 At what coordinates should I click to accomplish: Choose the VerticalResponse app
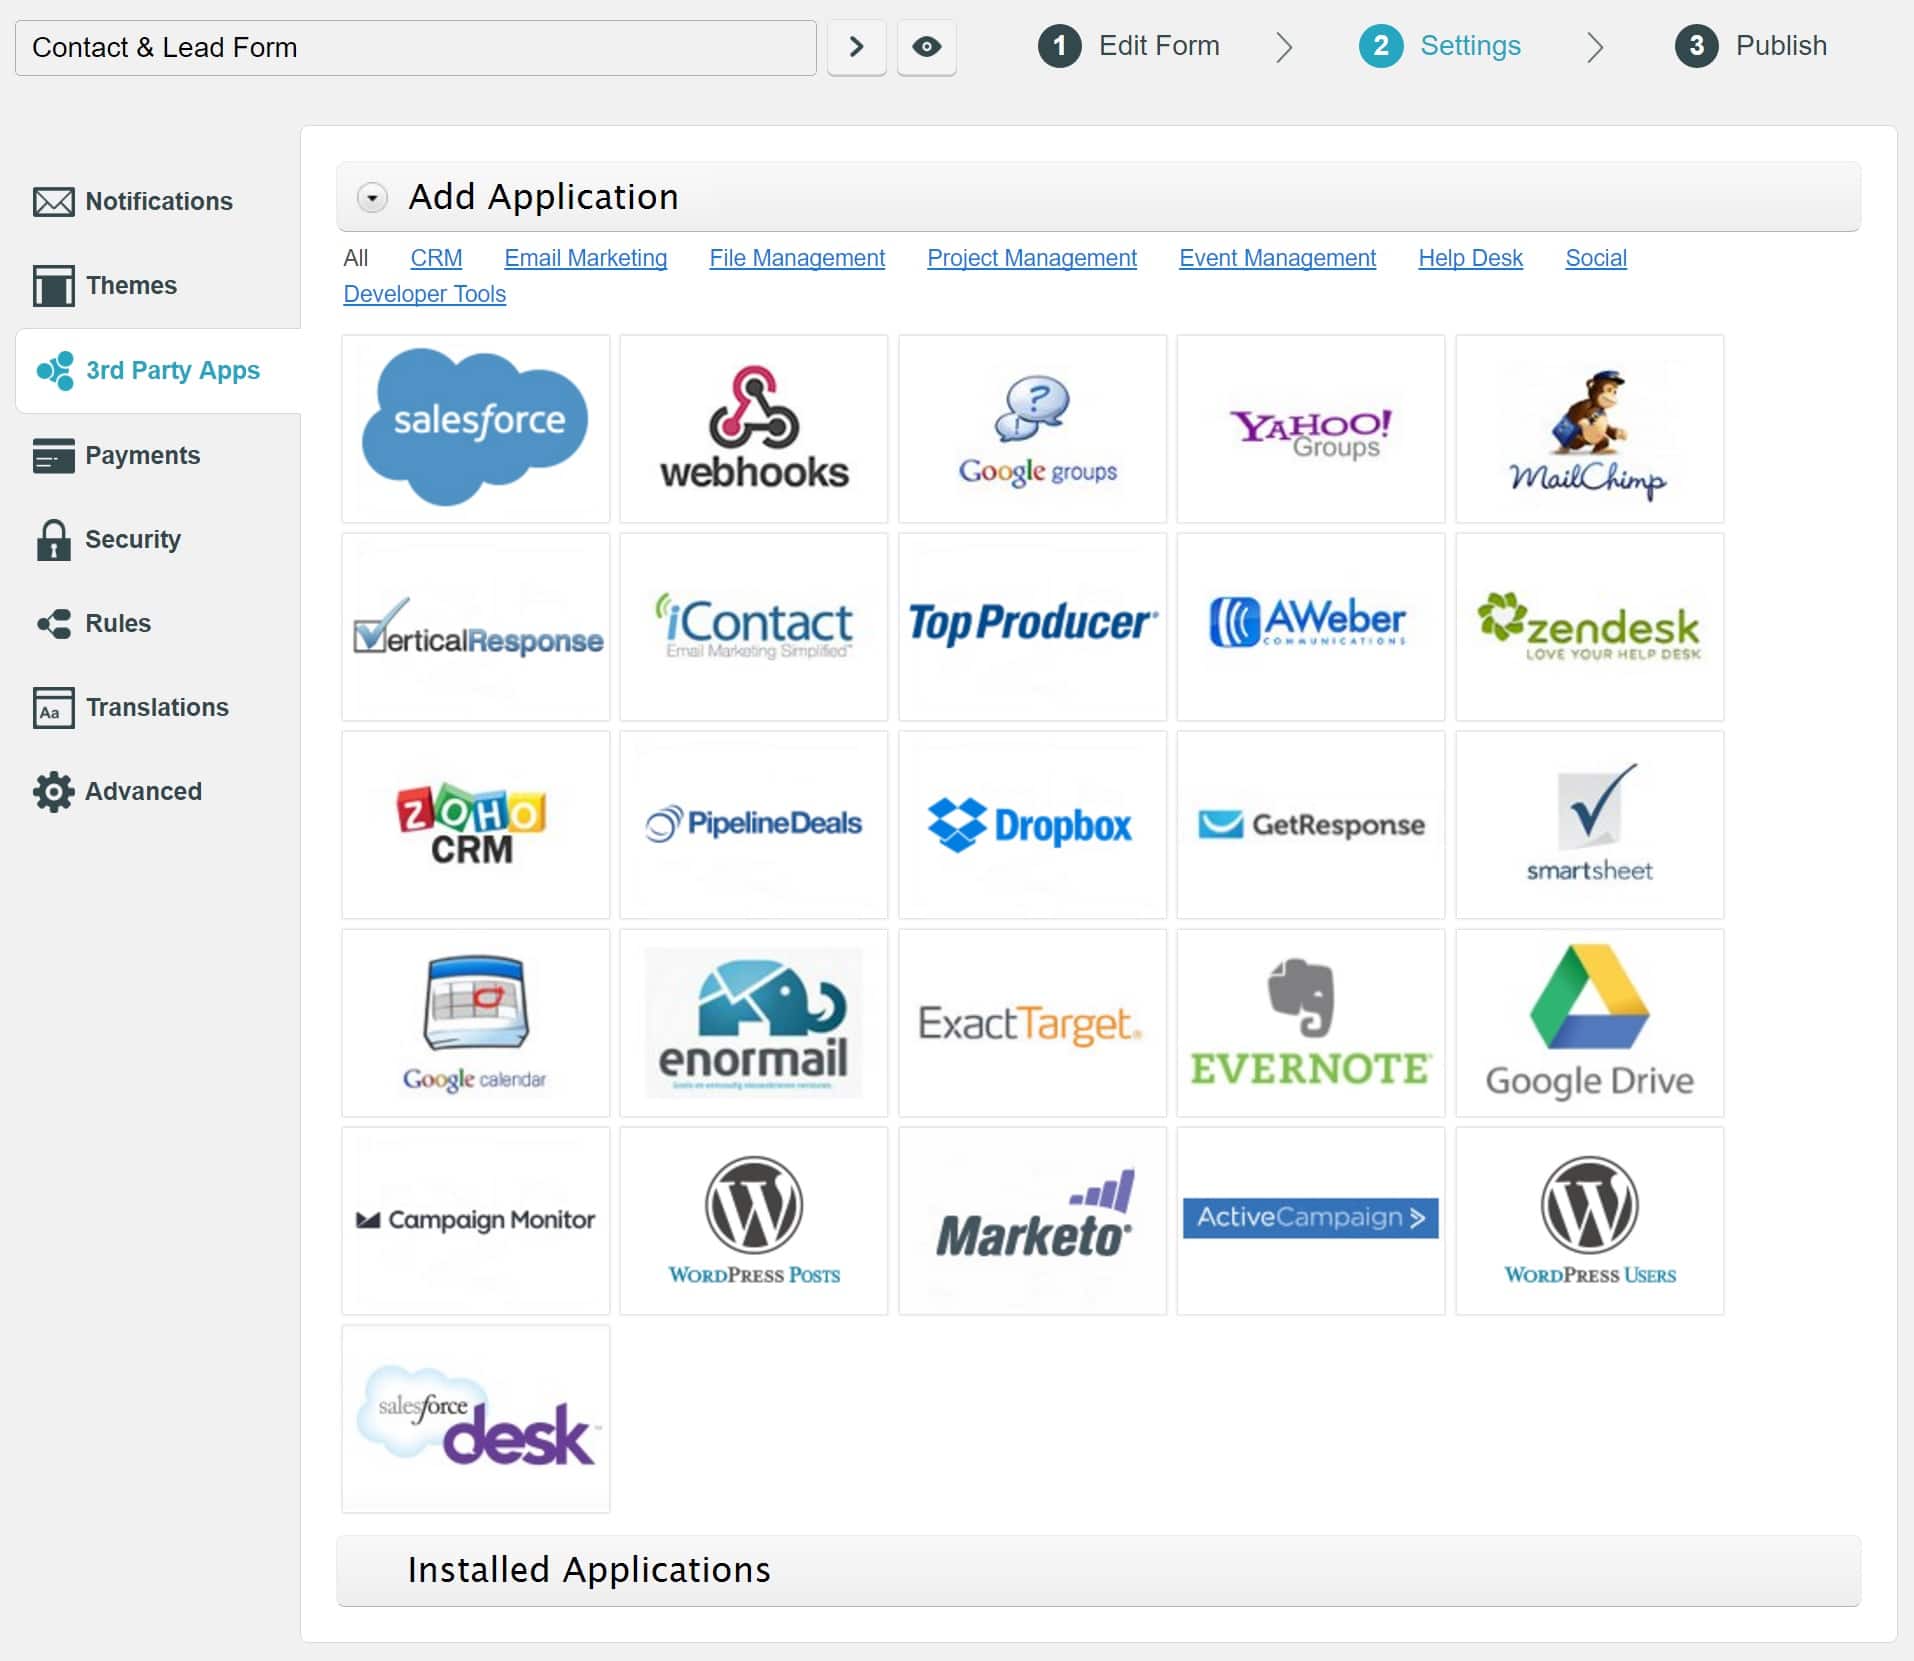(x=475, y=626)
